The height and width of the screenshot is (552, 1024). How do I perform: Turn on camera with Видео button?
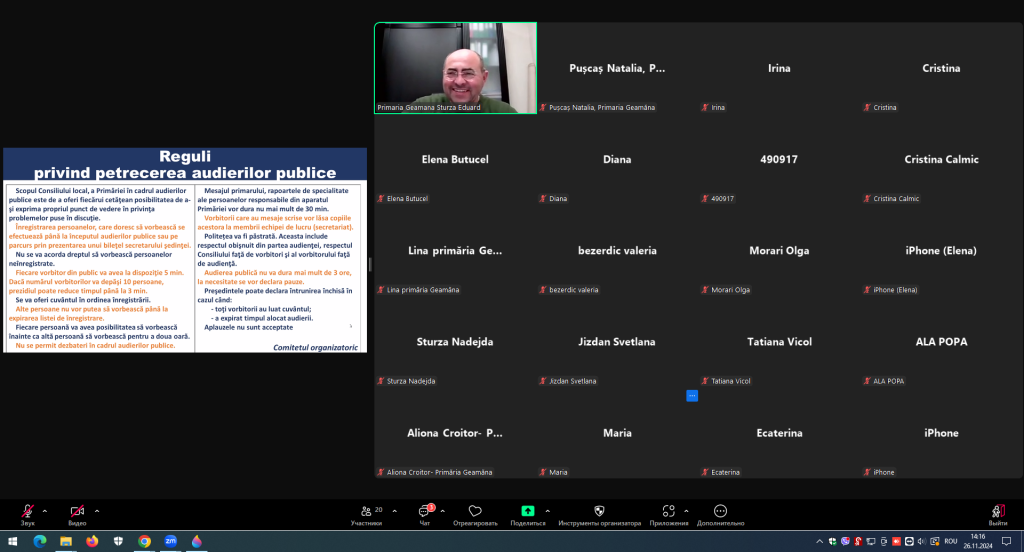[x=77, y=514]
